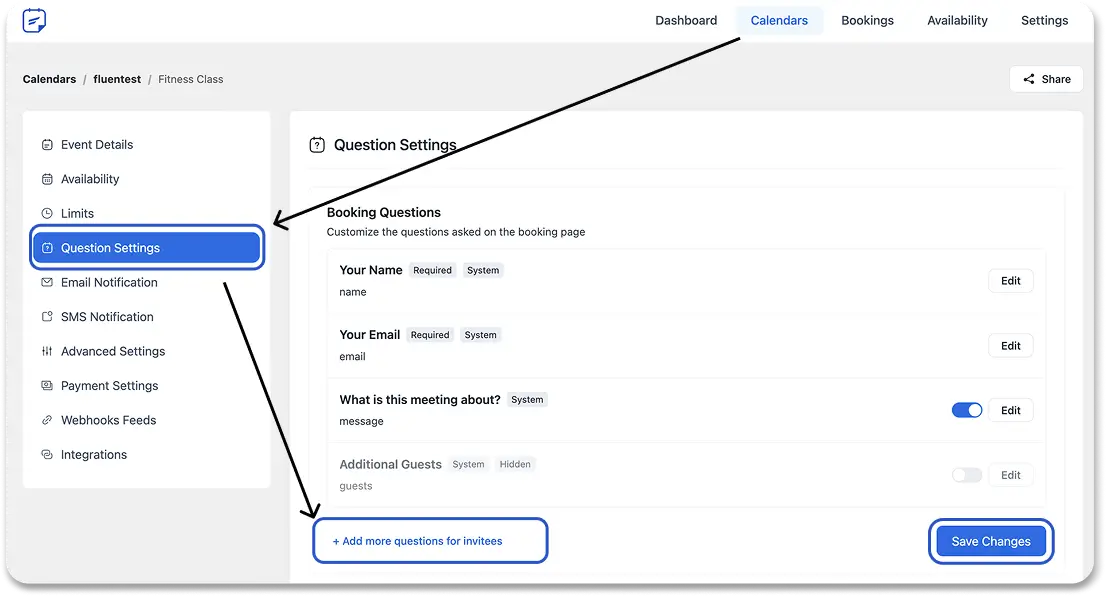Click the Integrations icon
The height and width of the screenshot is (596, 1106).
(47, 455)
